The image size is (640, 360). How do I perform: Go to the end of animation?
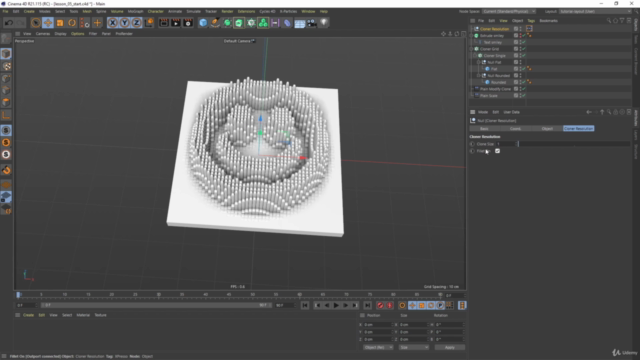(x=367, y=305)
